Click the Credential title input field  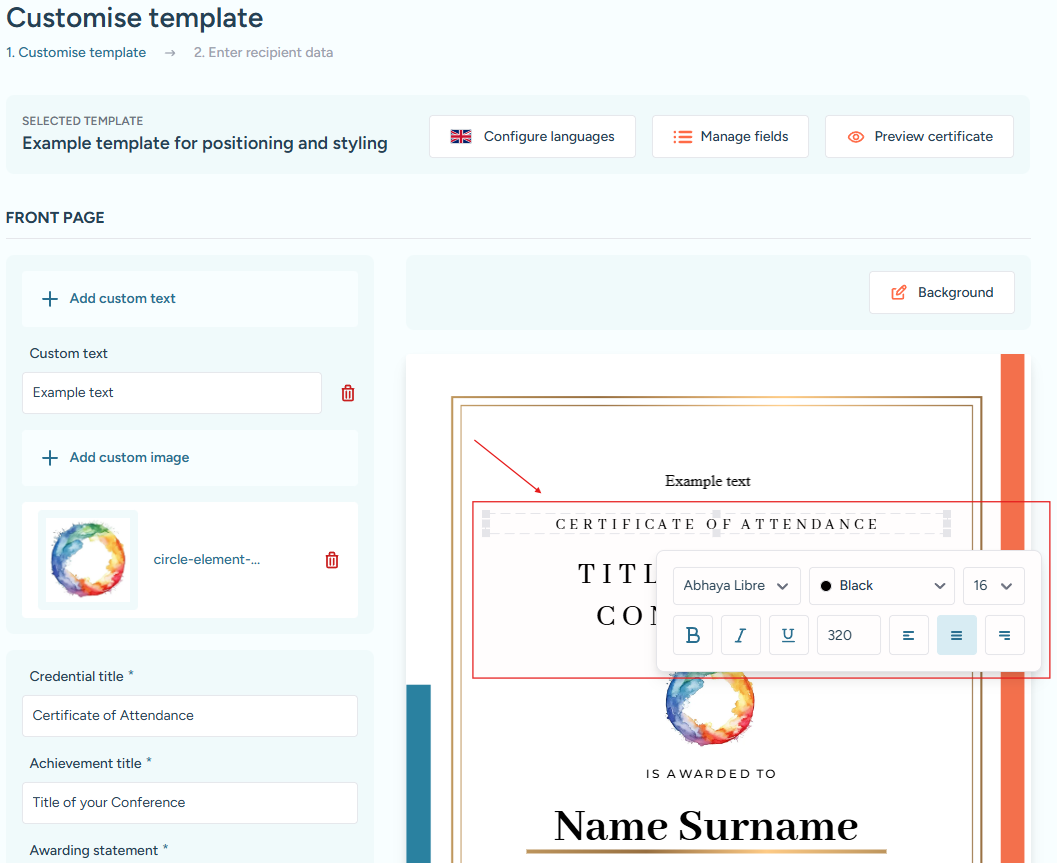190,716
